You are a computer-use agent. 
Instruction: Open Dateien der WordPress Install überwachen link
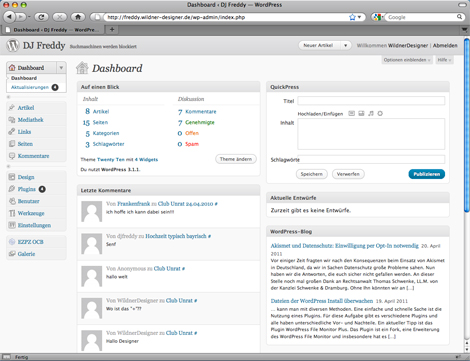[322, 301]
